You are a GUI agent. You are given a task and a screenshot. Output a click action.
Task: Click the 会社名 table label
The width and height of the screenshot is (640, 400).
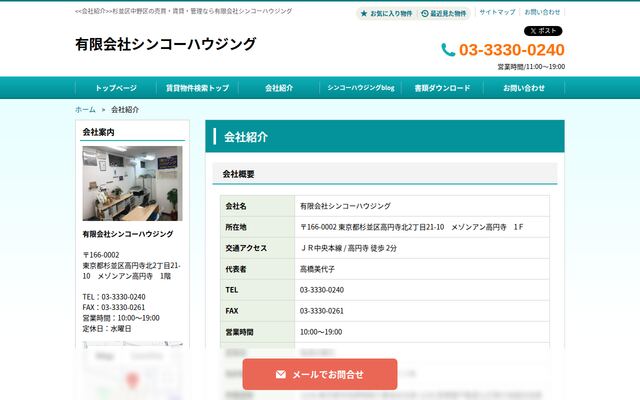236,206
